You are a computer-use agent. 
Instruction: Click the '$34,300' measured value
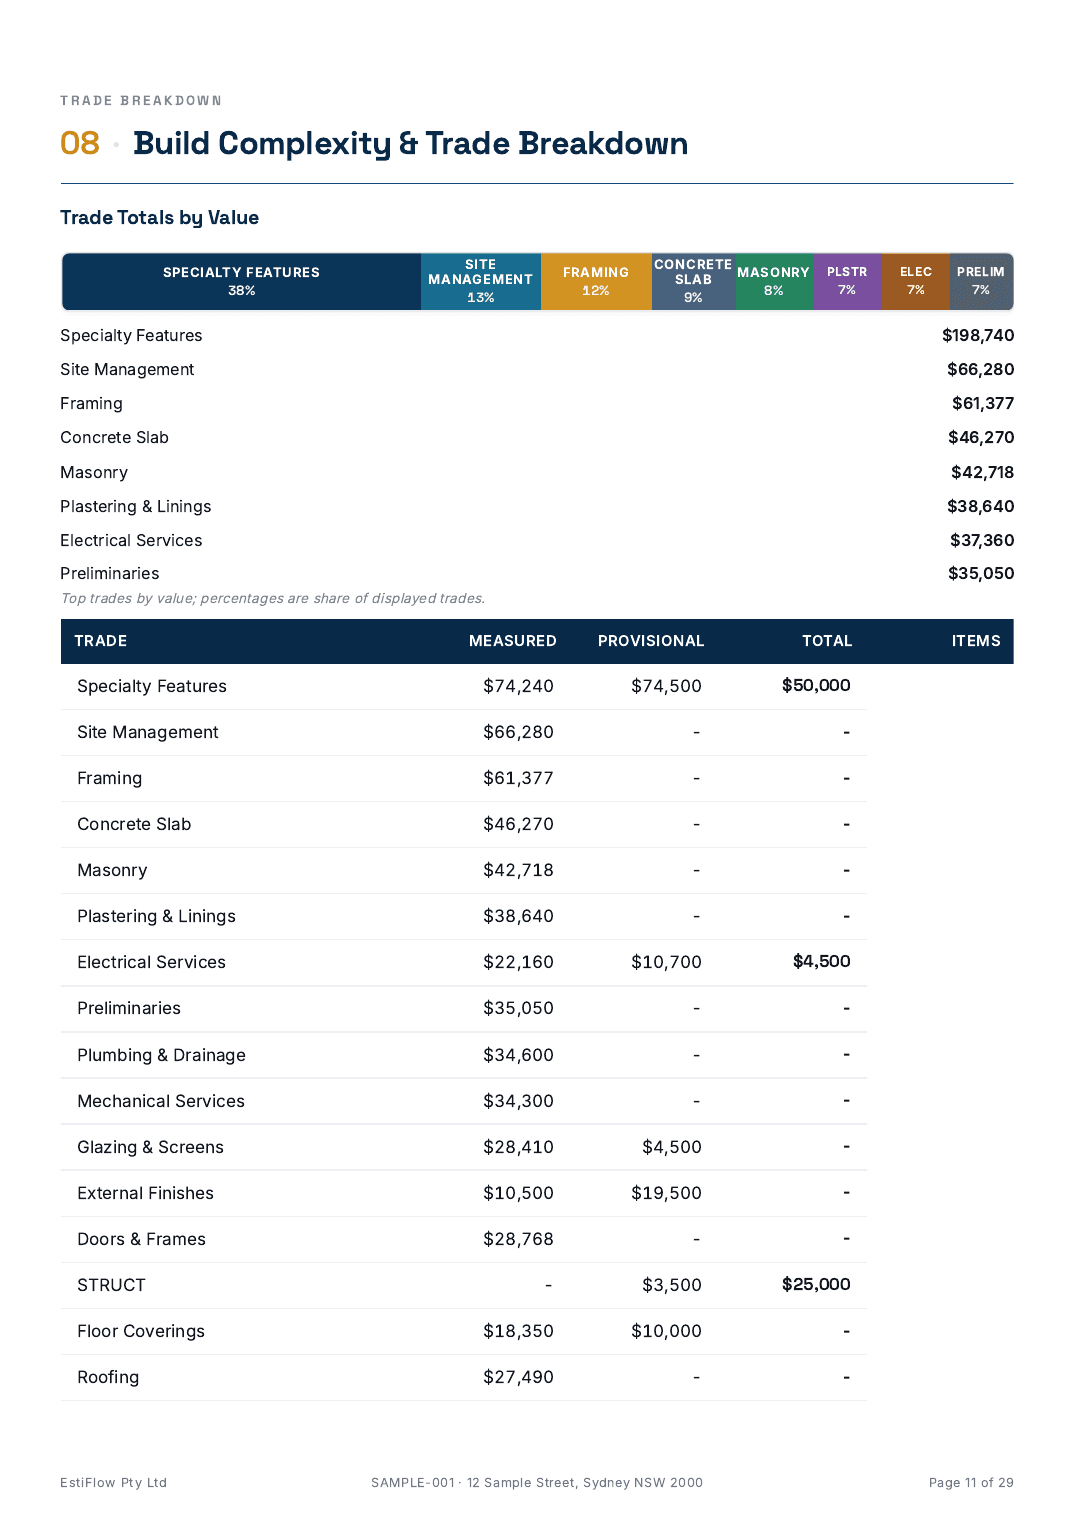coord(518,1102)
